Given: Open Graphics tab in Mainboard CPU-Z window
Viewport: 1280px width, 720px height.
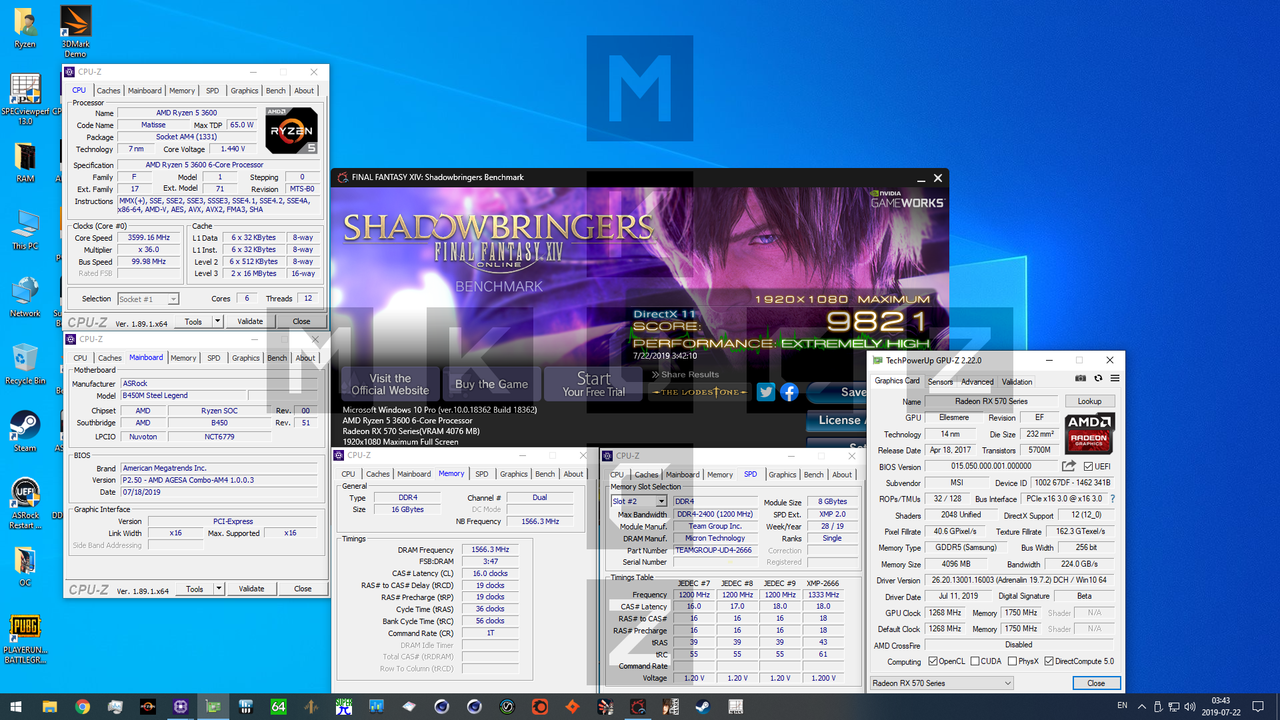Looking at the screenshot, I should tap(246, 357).
